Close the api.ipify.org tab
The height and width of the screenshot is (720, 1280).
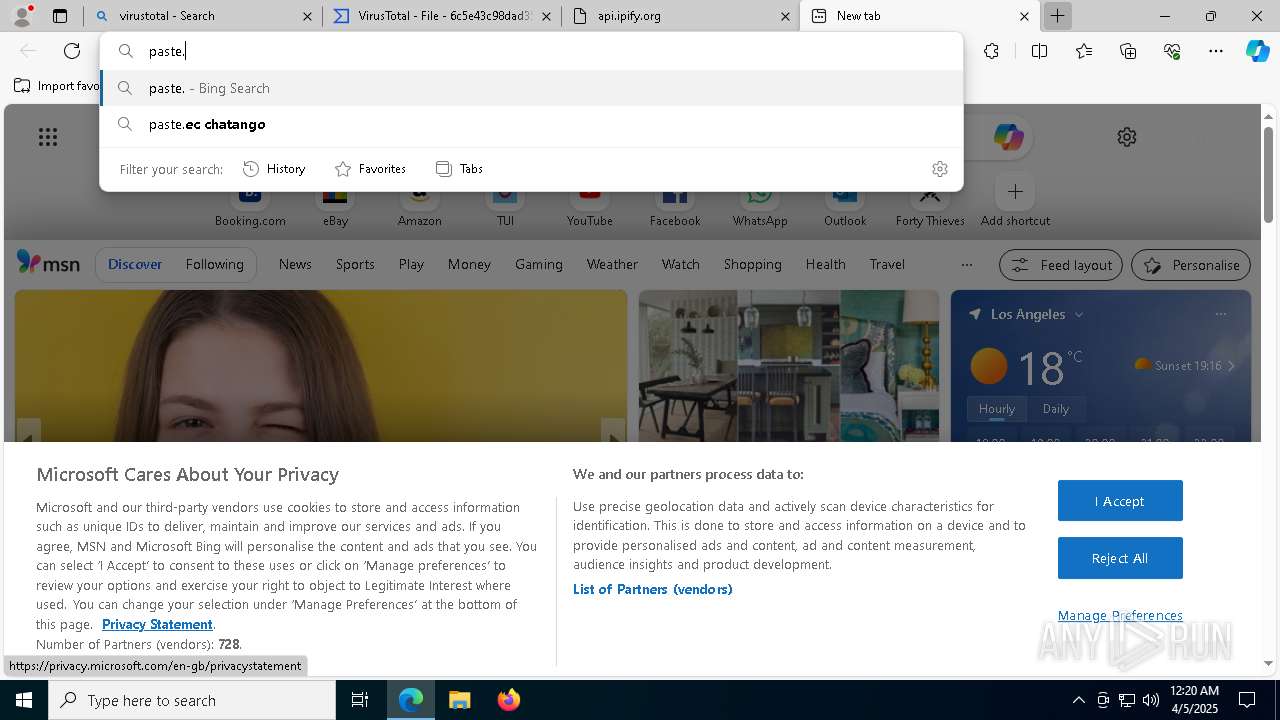pyautogui.click(x=786, y=16)
